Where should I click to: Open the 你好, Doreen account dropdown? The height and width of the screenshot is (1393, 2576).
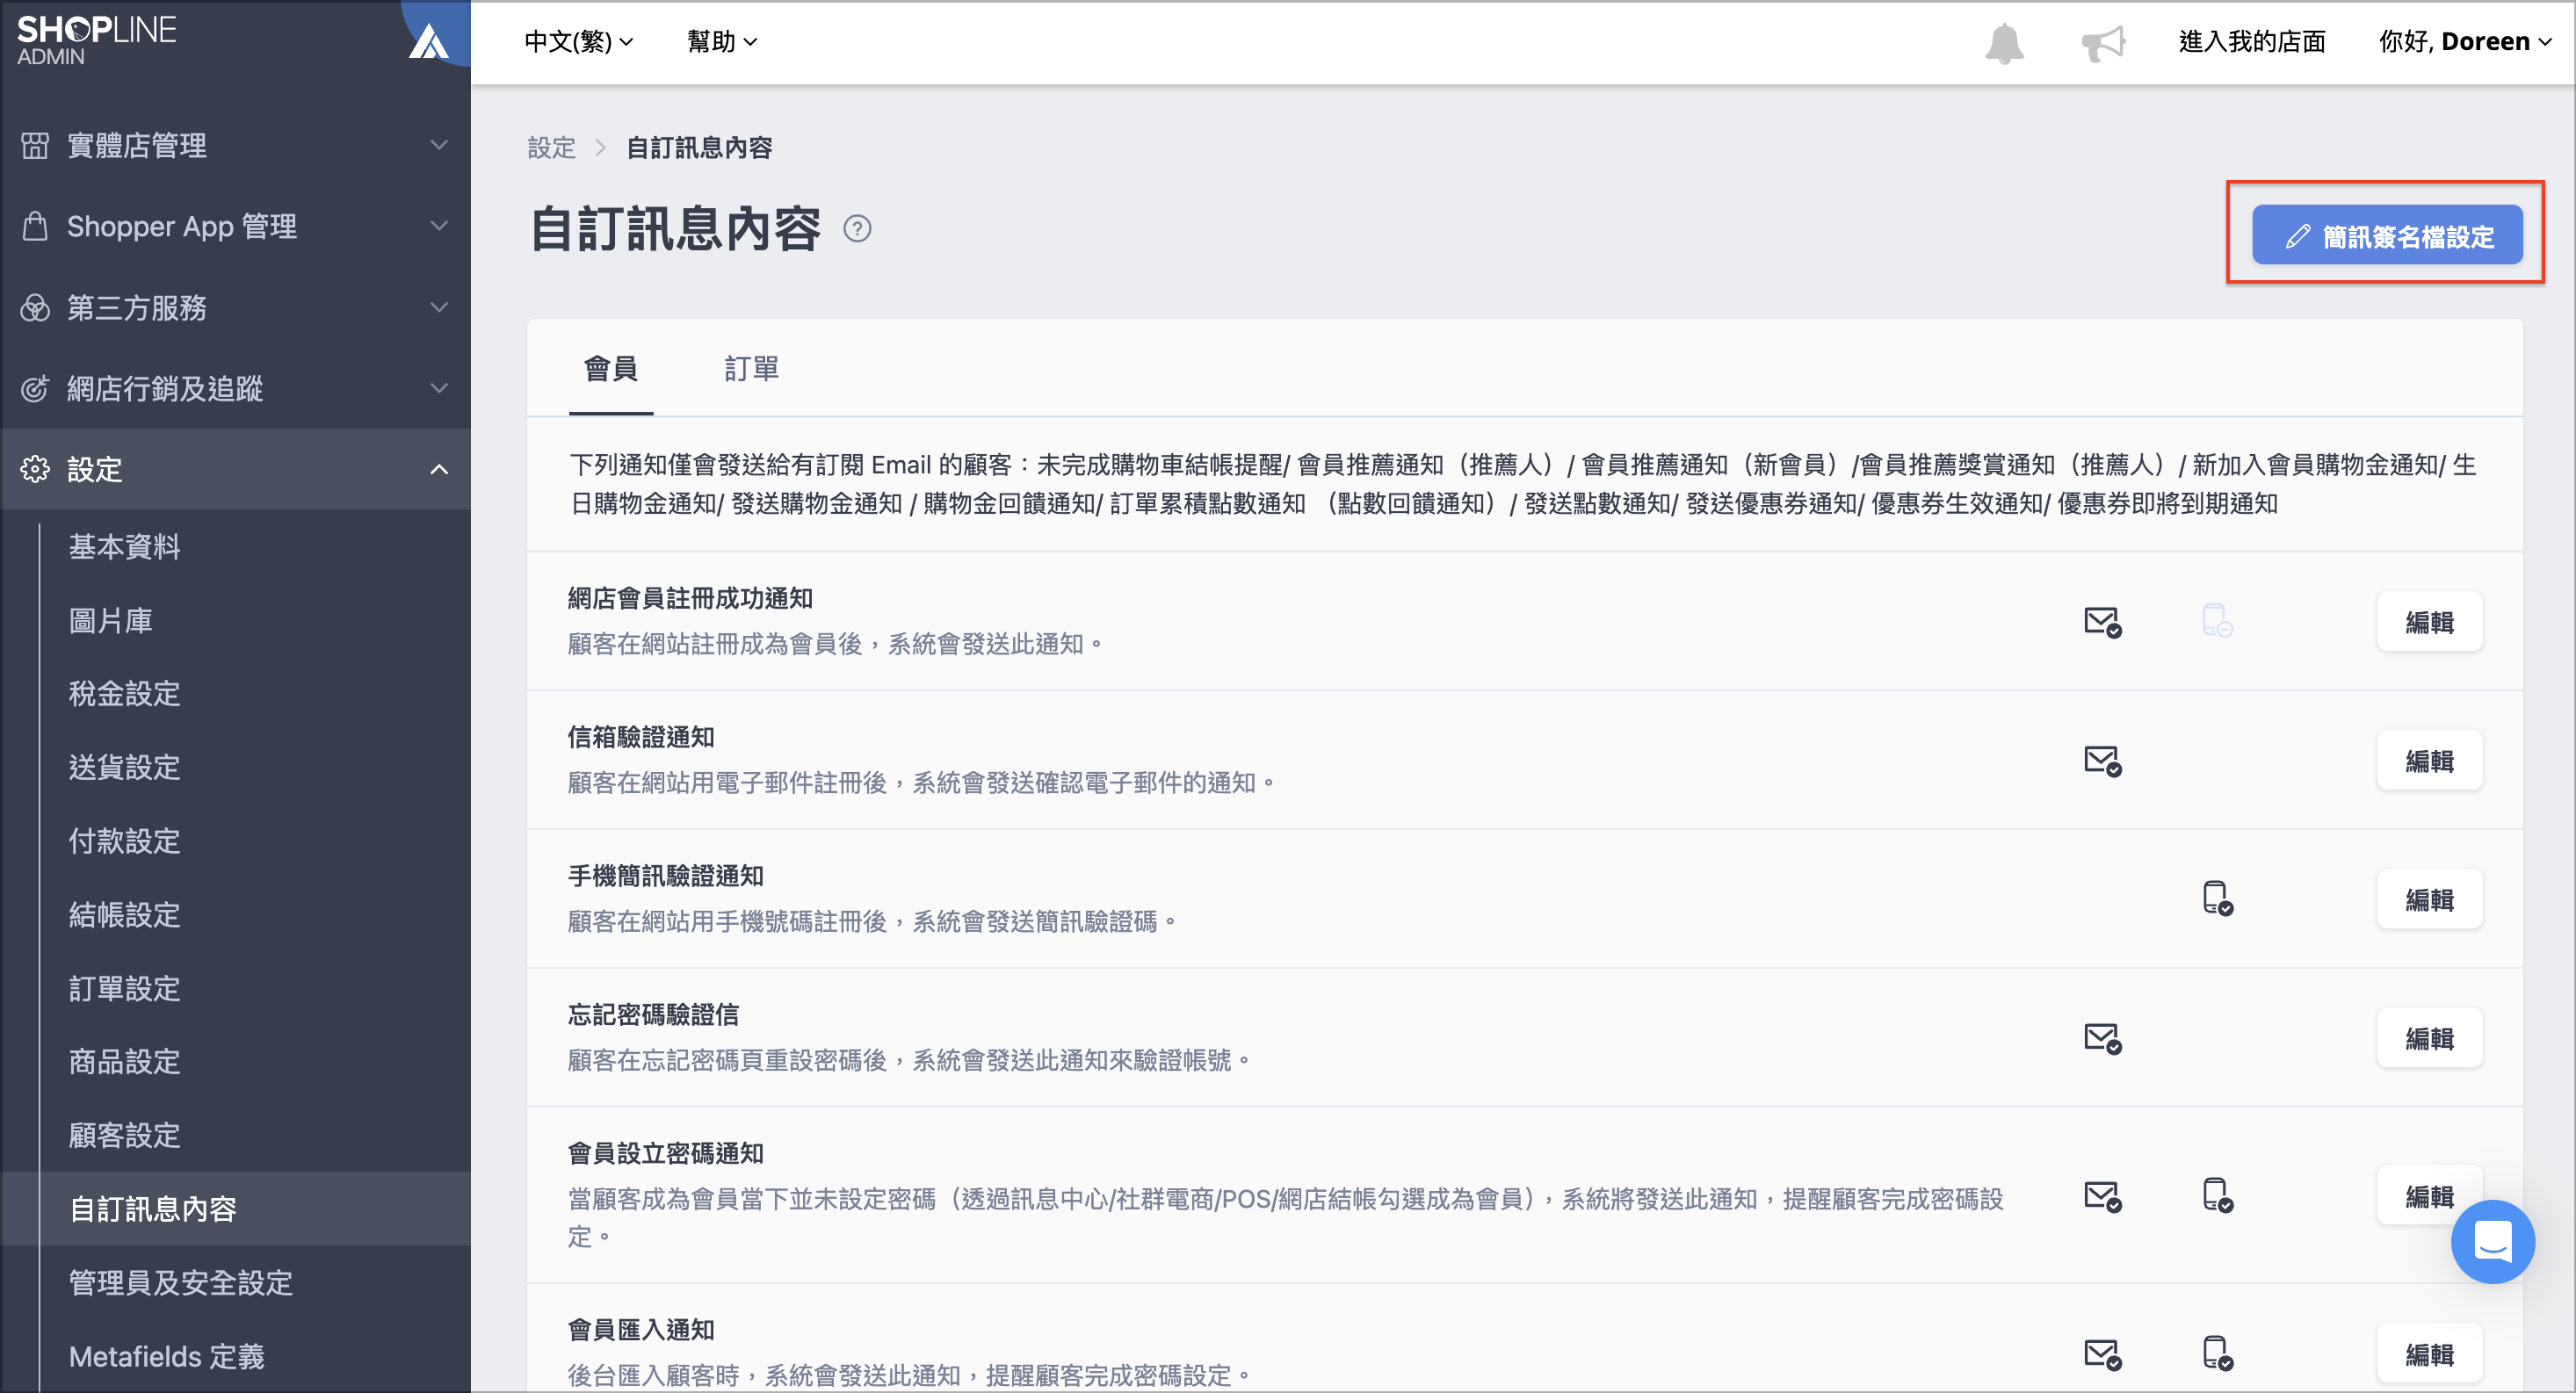click(2465, 42)
